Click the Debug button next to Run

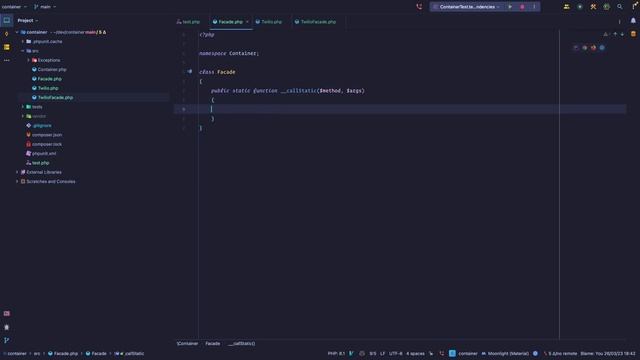point(522,7)
